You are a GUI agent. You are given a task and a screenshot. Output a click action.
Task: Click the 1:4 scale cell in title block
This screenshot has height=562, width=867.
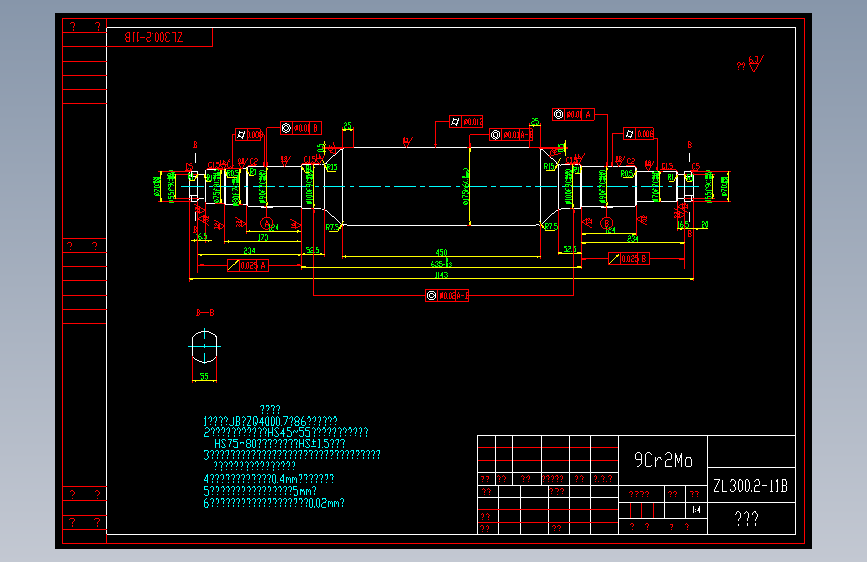point(696,509)
